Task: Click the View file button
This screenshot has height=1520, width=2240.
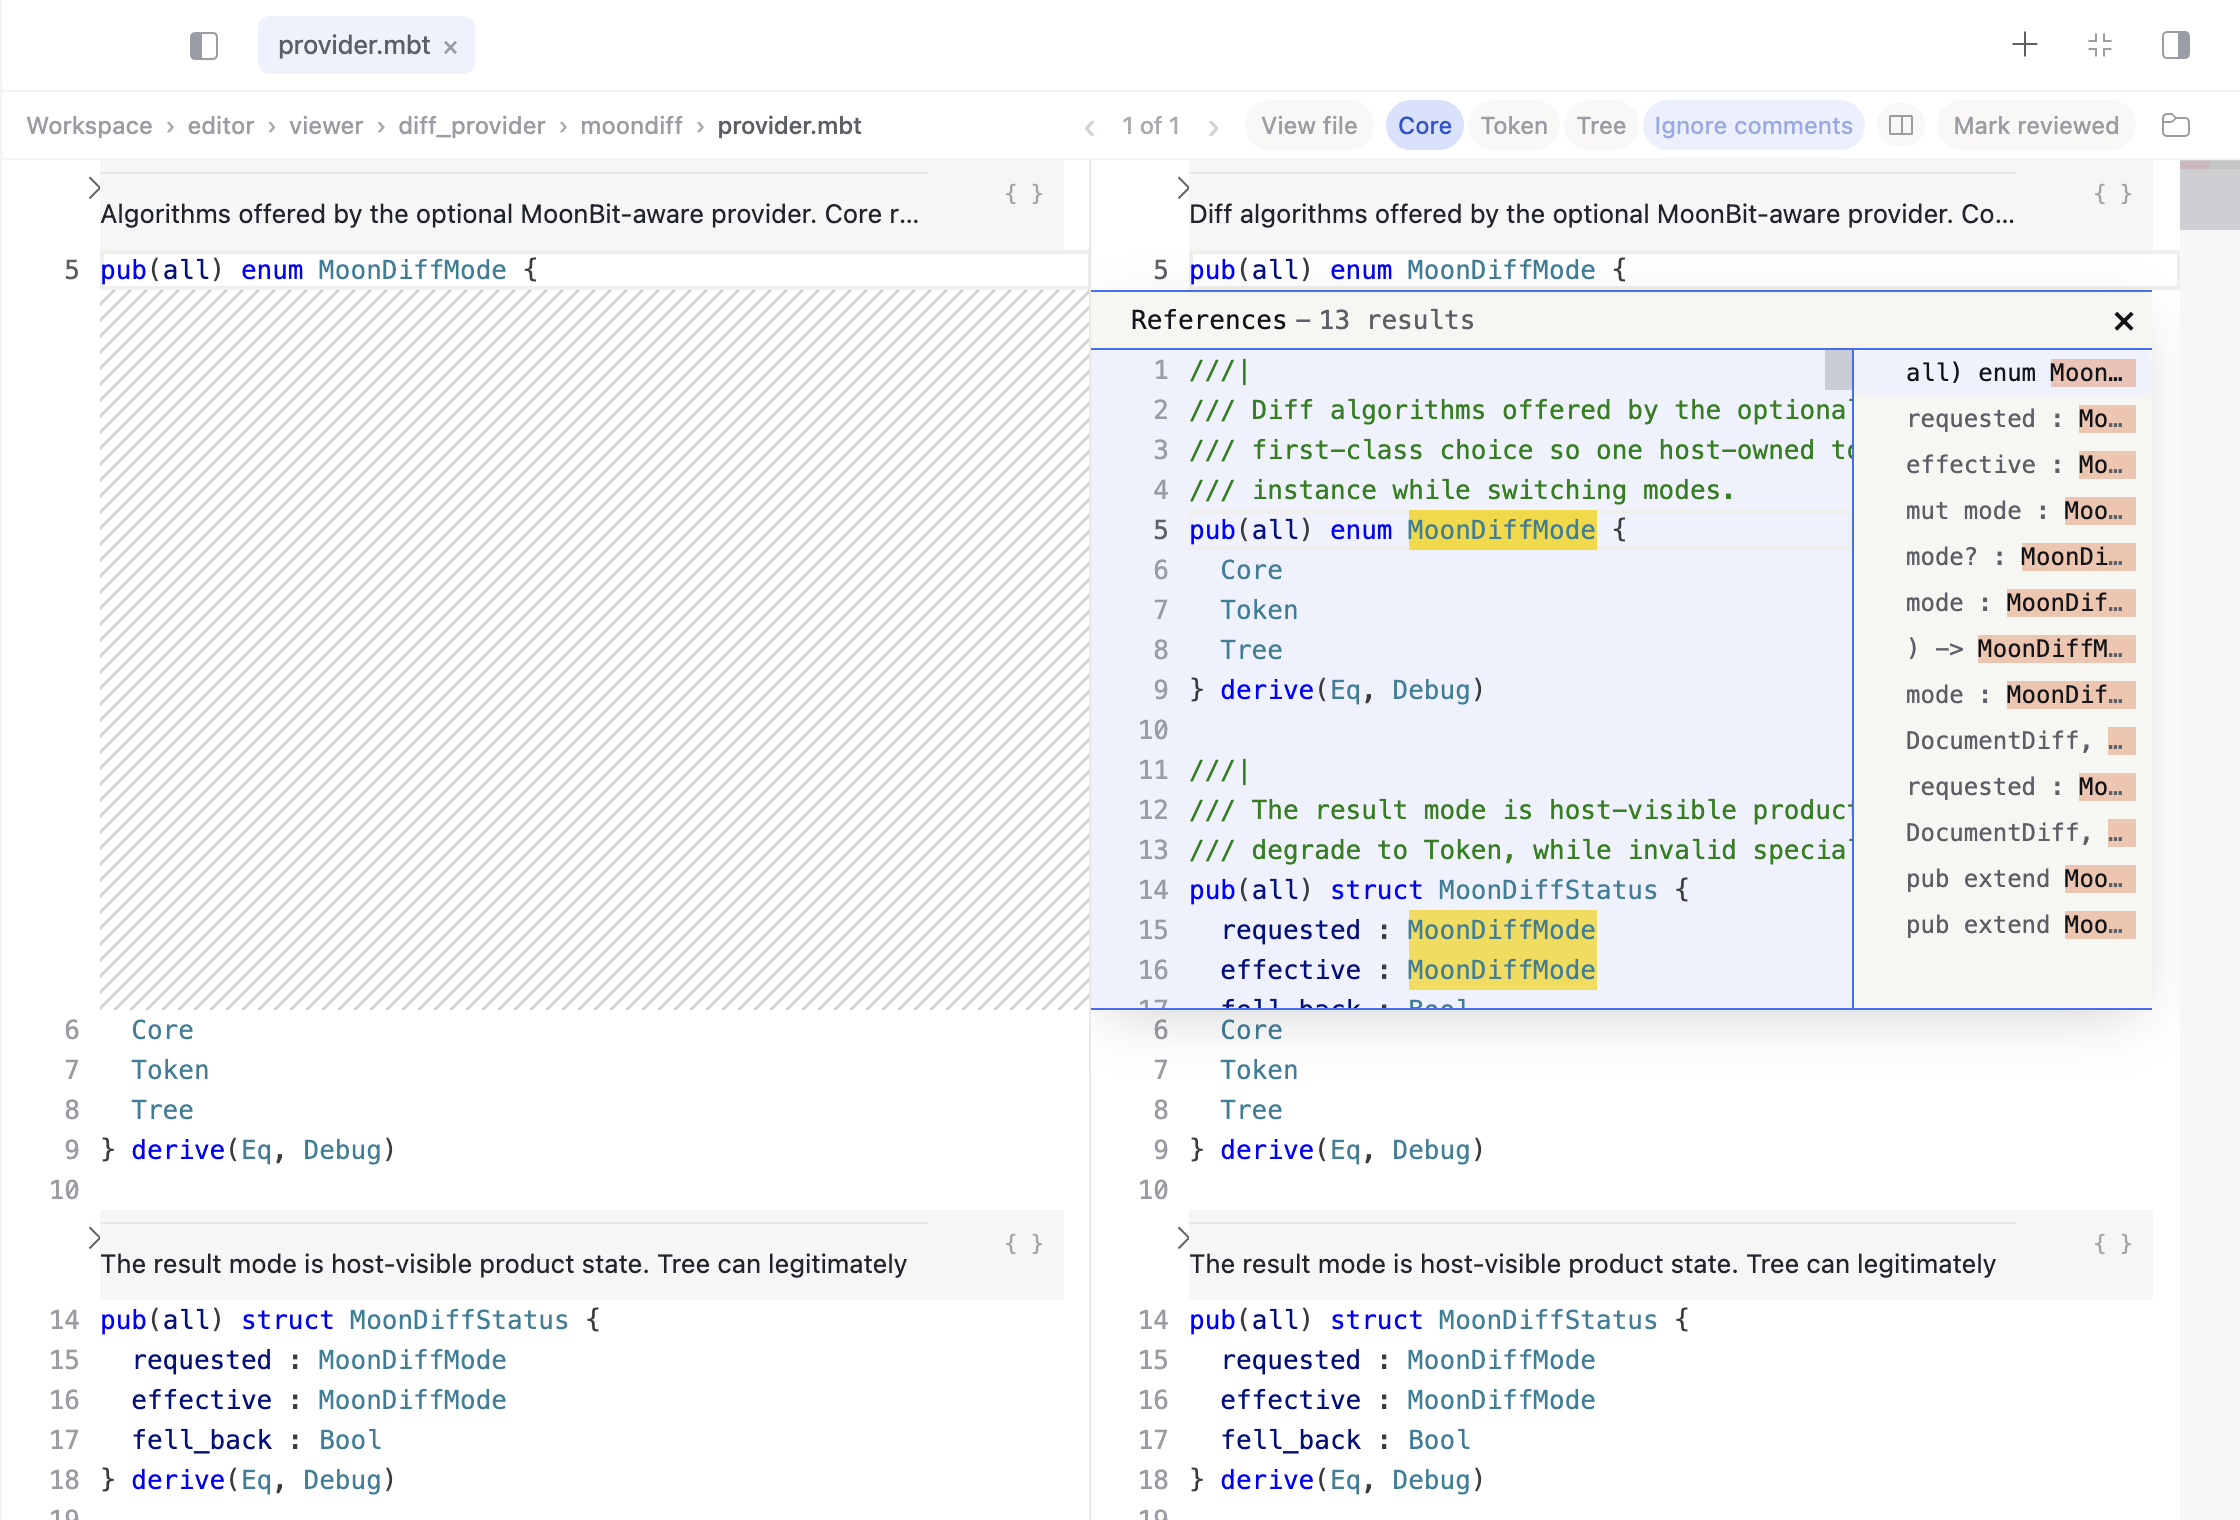Action: [1309, 126]
